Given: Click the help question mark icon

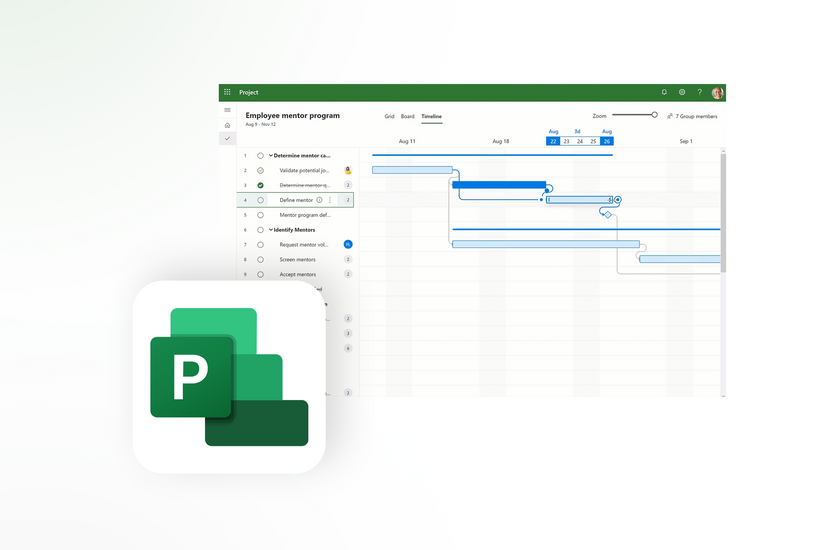Looking at the screenshot, I should [699, 92].
